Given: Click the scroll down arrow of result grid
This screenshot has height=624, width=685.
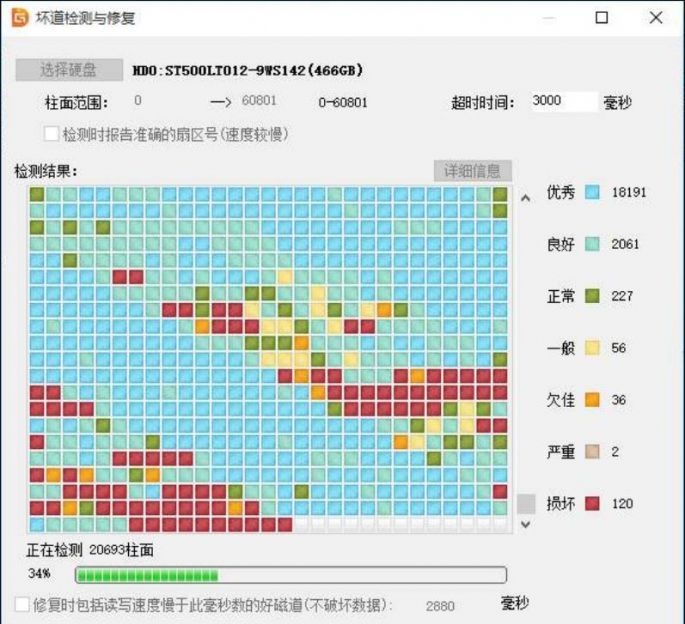Looking at the screenshot, I should pos(526,524).
